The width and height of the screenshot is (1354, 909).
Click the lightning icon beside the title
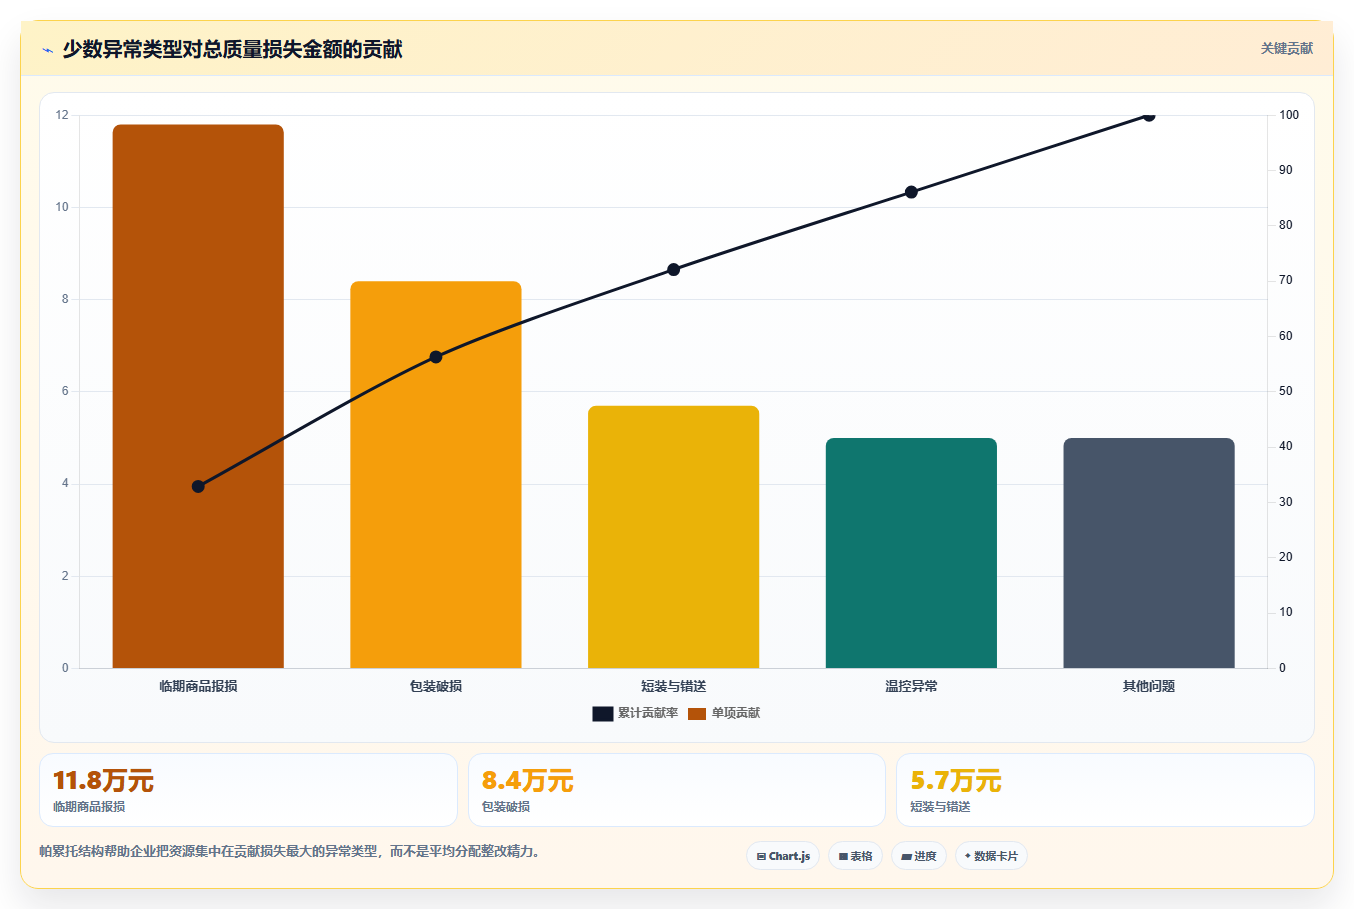pos(47,50)
